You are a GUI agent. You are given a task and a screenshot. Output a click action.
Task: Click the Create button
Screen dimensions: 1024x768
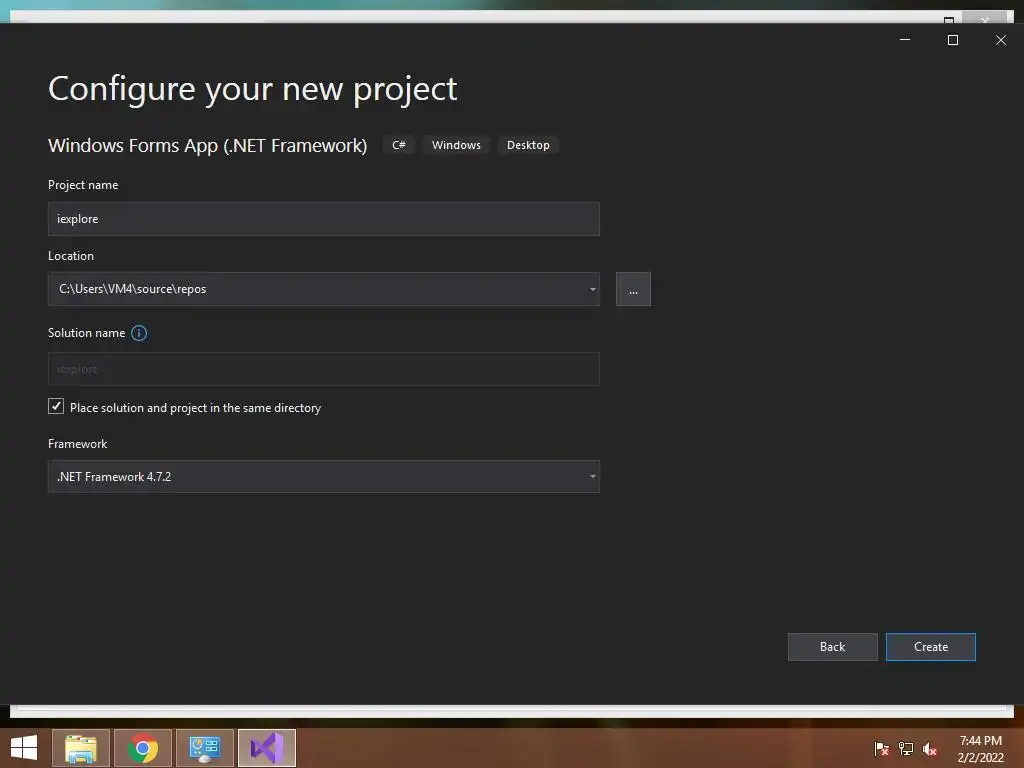(931, 647)
